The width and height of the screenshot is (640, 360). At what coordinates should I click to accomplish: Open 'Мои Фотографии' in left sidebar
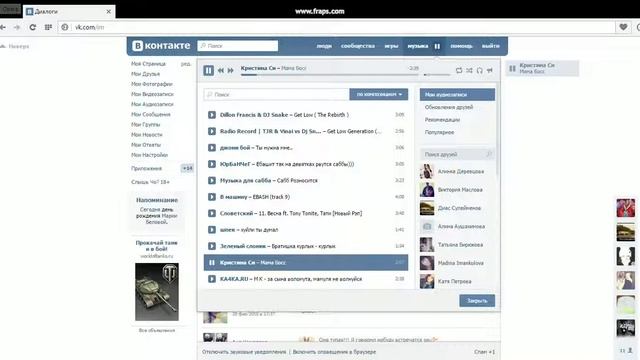click(x=152, y=84)
